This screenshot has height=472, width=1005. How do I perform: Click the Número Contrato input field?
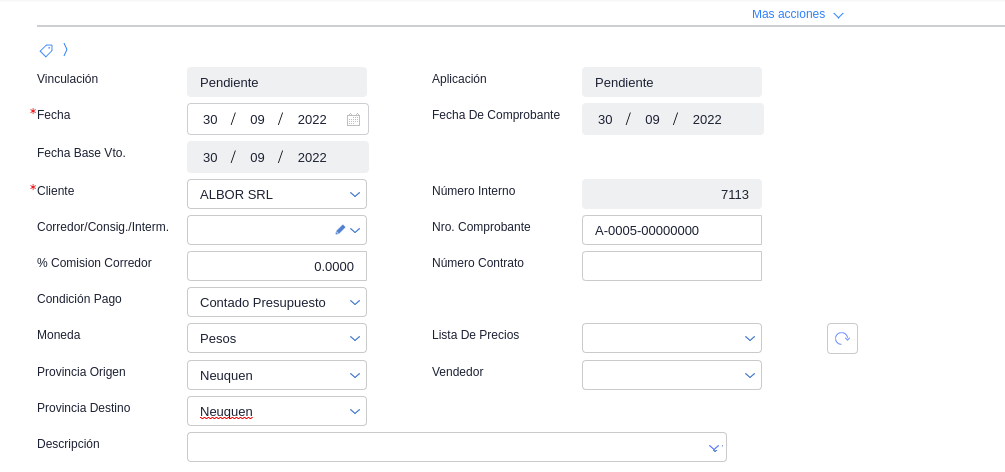(x=671, y=266)
